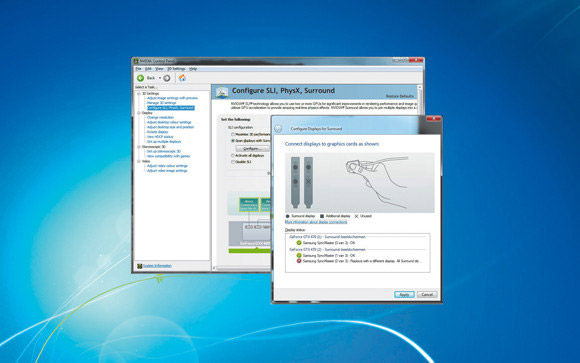
Task: Click the grey Forward arrow icon
Action: (167, 78)
